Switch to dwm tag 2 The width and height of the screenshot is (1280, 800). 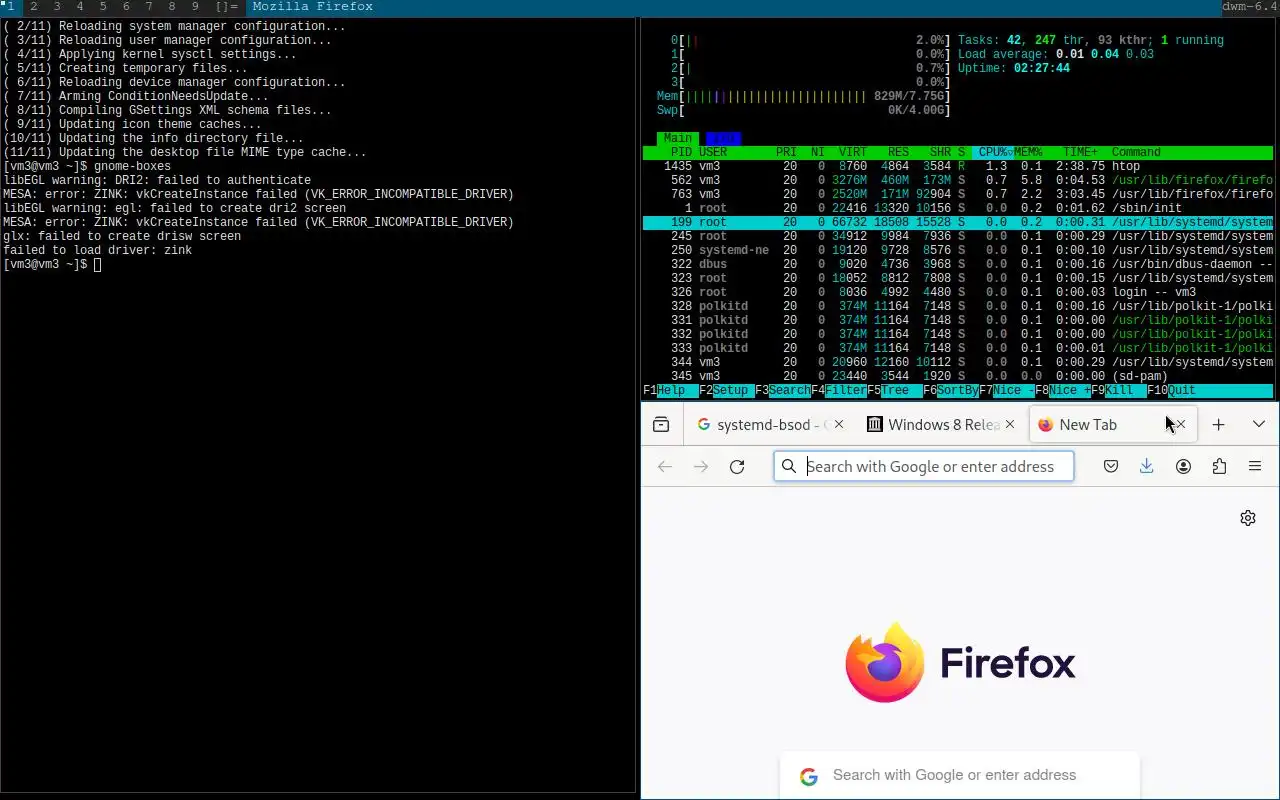coord(33,7)
